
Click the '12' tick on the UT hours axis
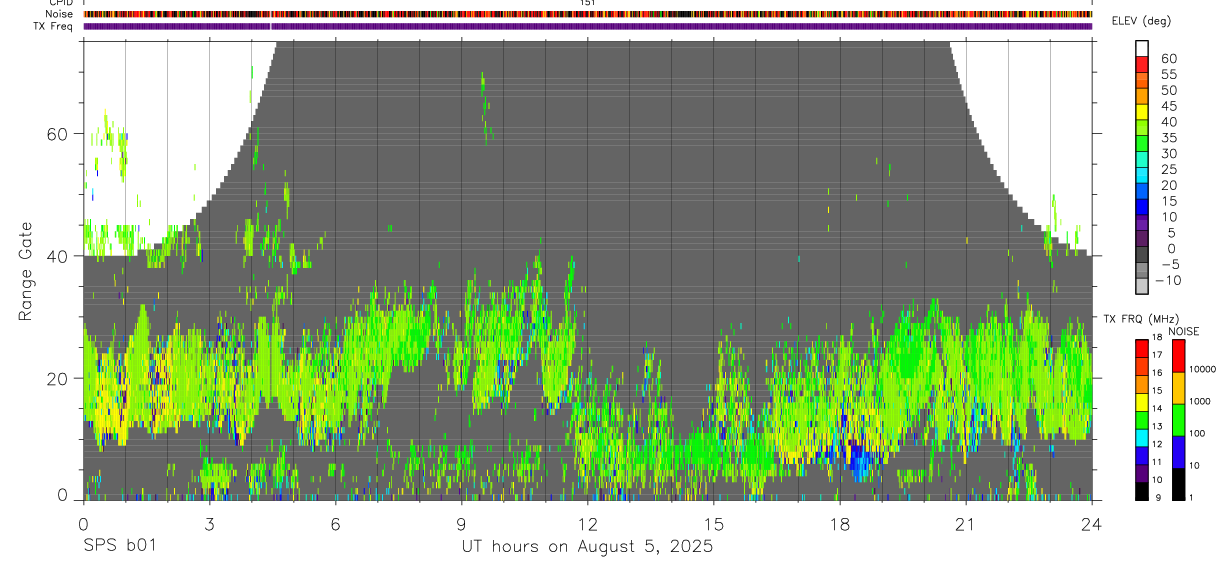(x=588, y=523)
